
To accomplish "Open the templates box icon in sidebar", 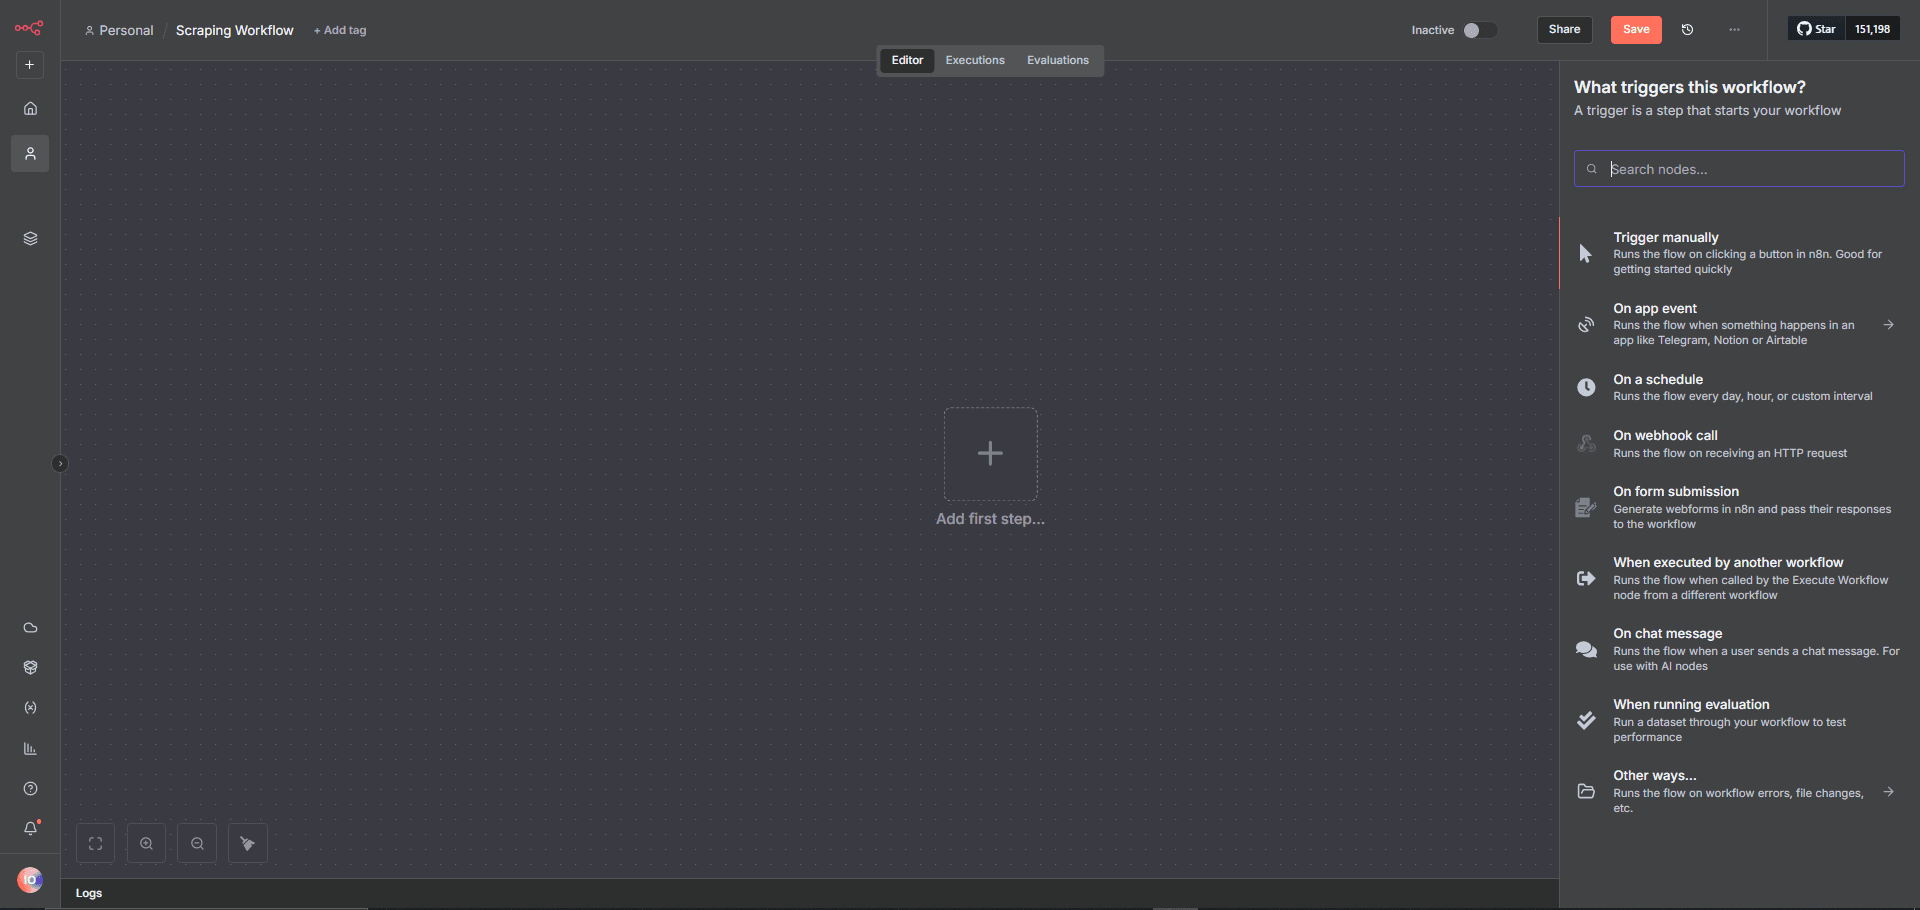I will [30, 668].
